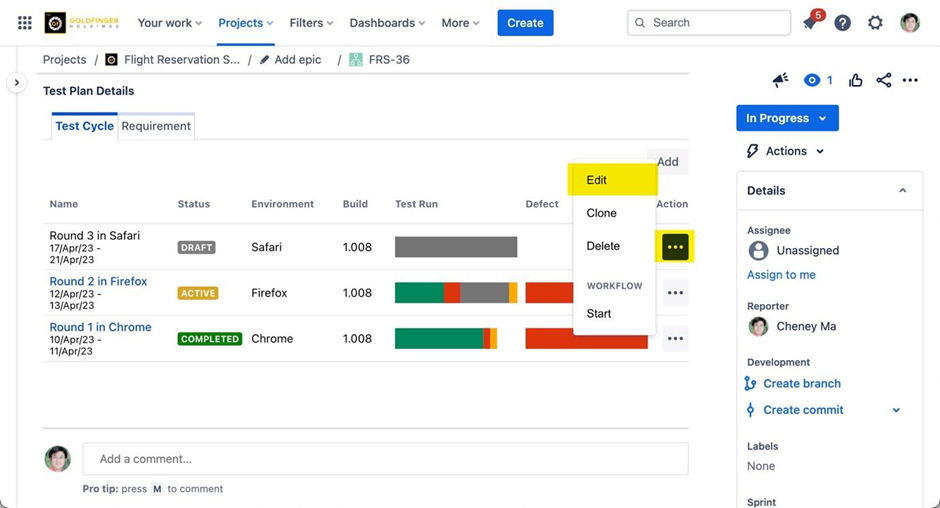Click the blue Create button
This screenshot has height=508, width=940.
[525, 23]
